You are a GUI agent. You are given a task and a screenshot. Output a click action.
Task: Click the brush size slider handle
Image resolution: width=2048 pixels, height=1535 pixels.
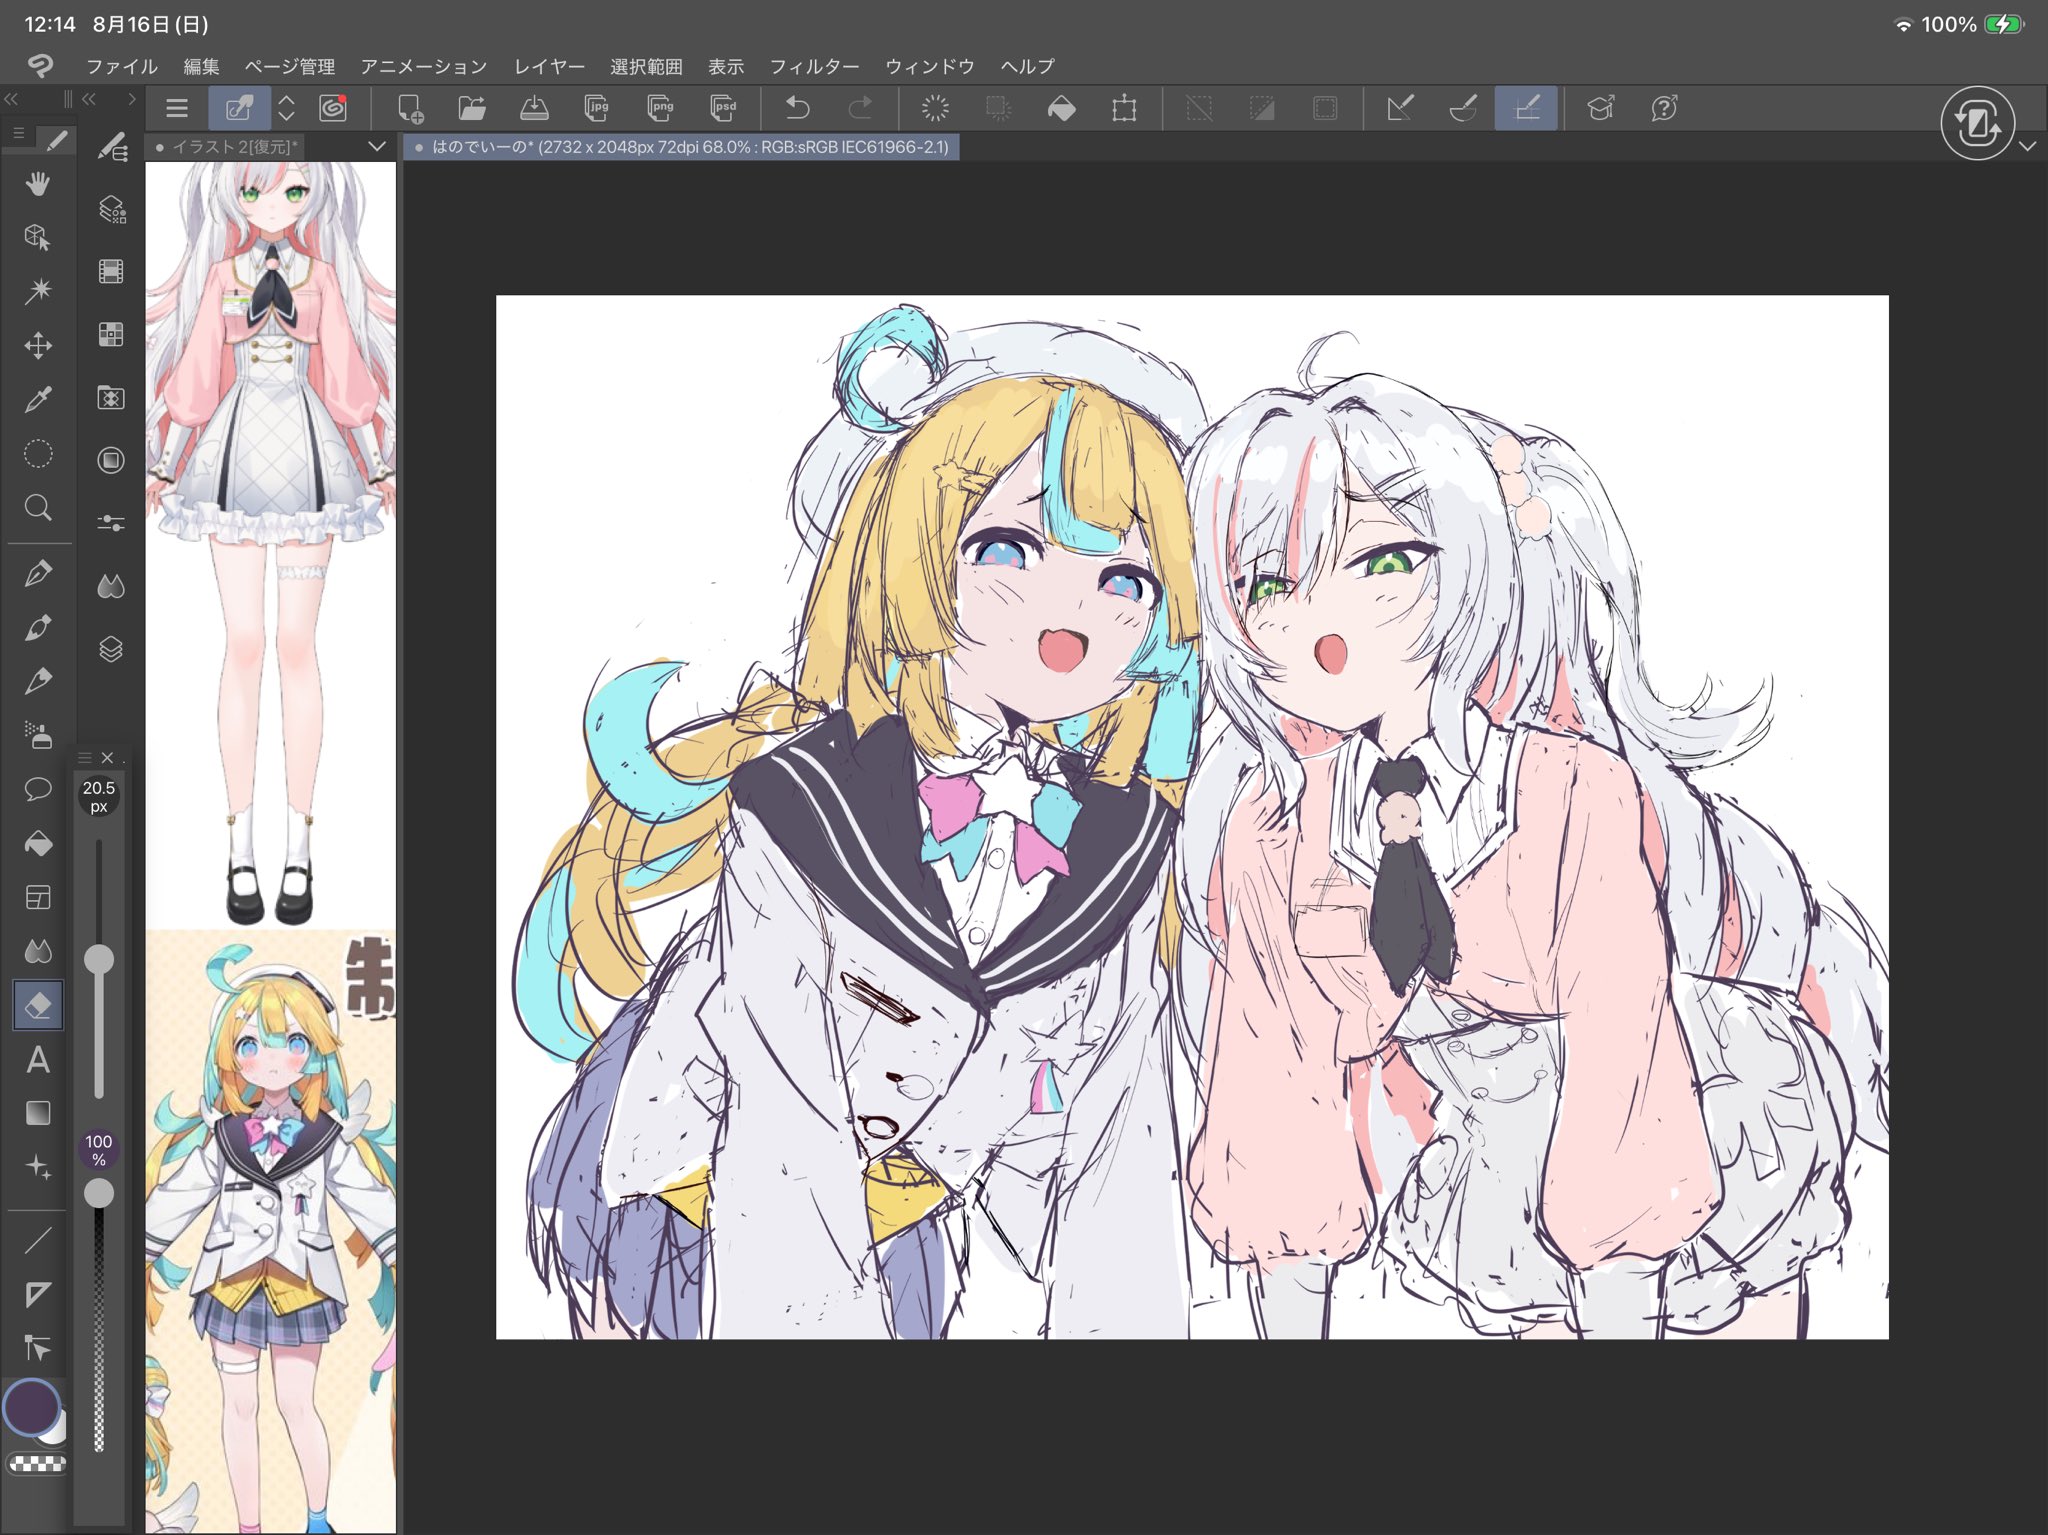[x=99, y=960]
